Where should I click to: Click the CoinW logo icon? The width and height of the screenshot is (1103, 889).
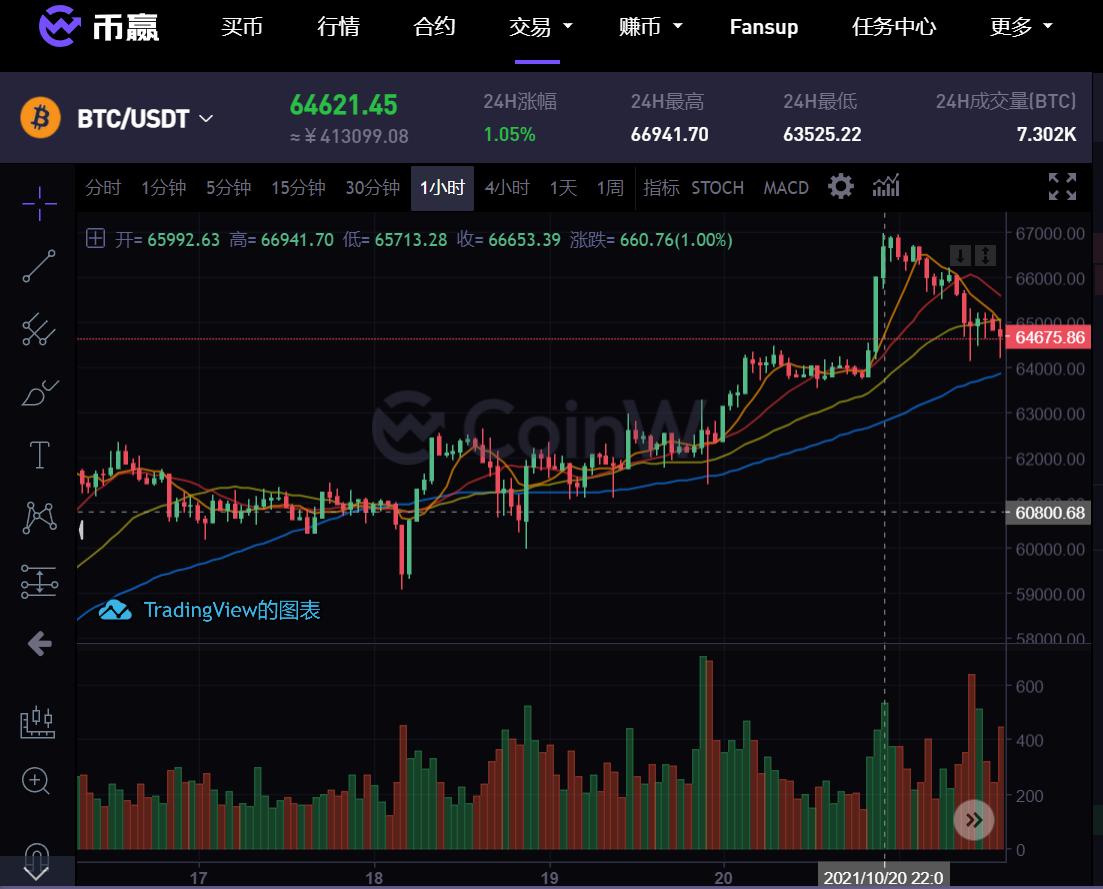click(59, 26)
